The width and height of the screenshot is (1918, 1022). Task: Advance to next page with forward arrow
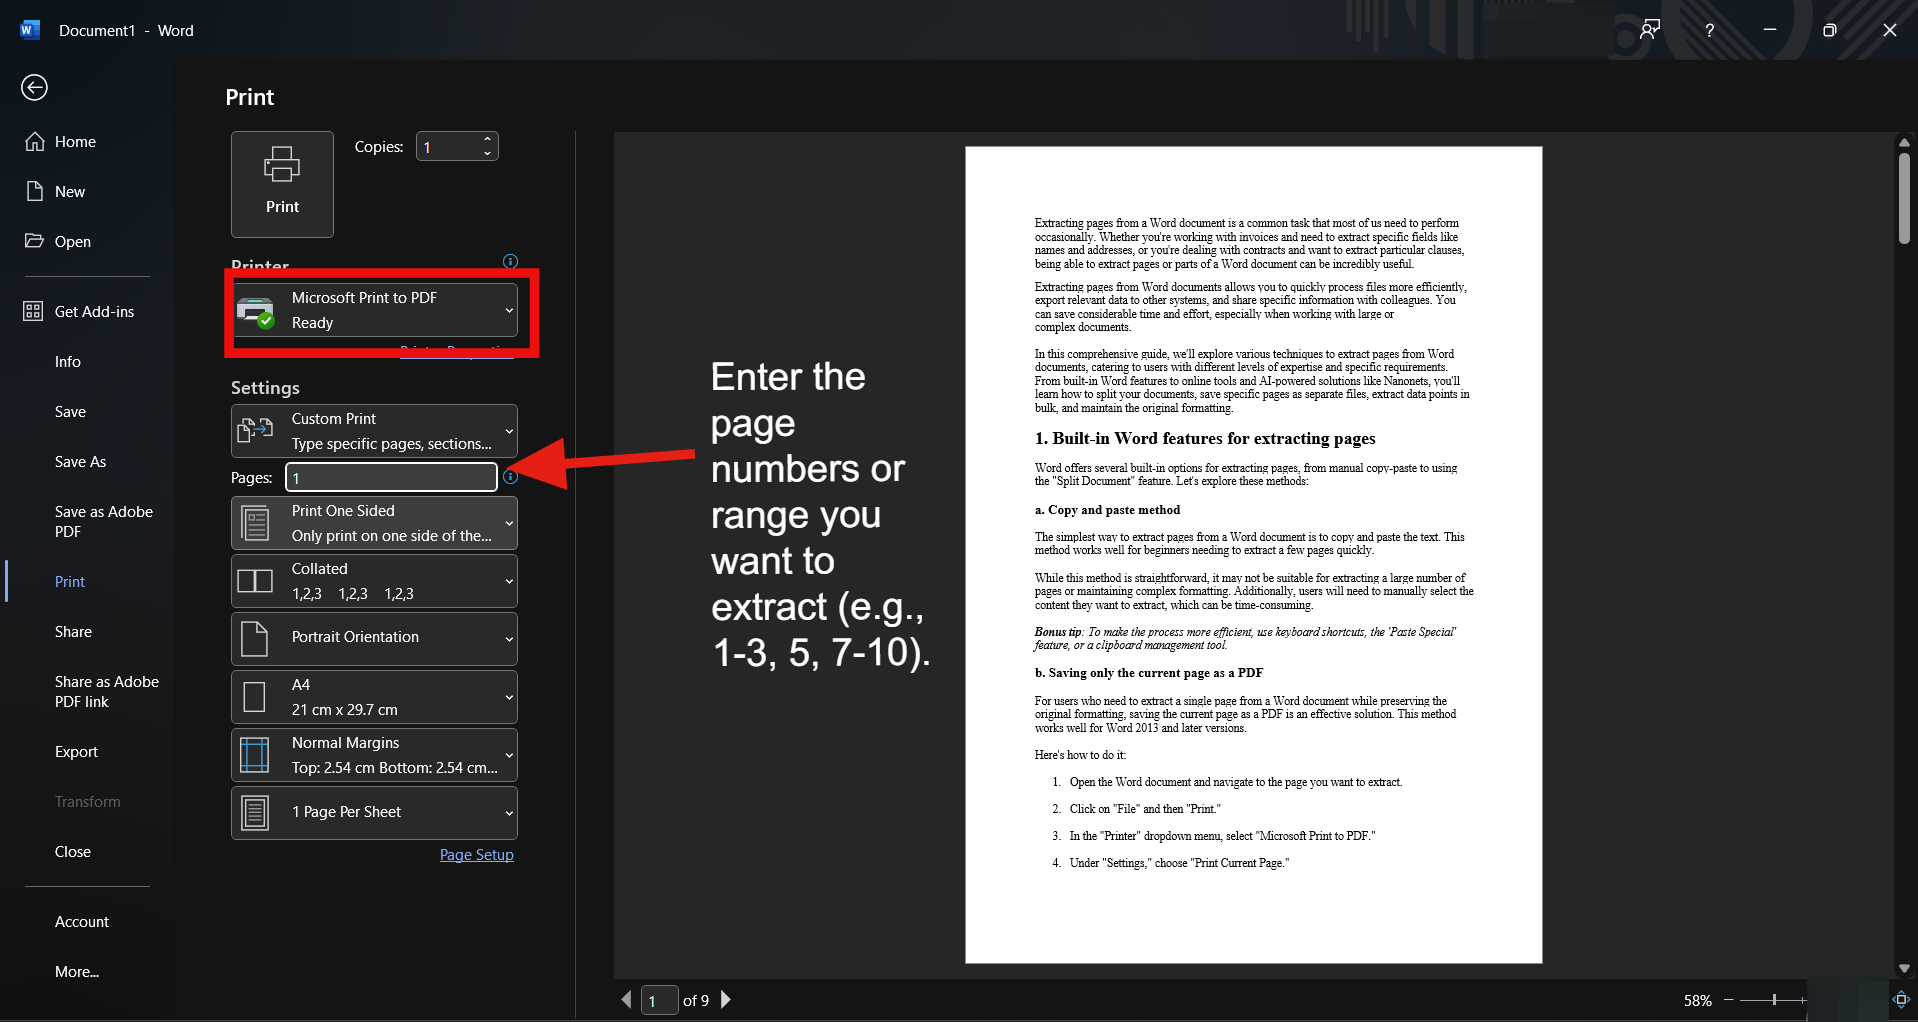click(x=726, y=999)
